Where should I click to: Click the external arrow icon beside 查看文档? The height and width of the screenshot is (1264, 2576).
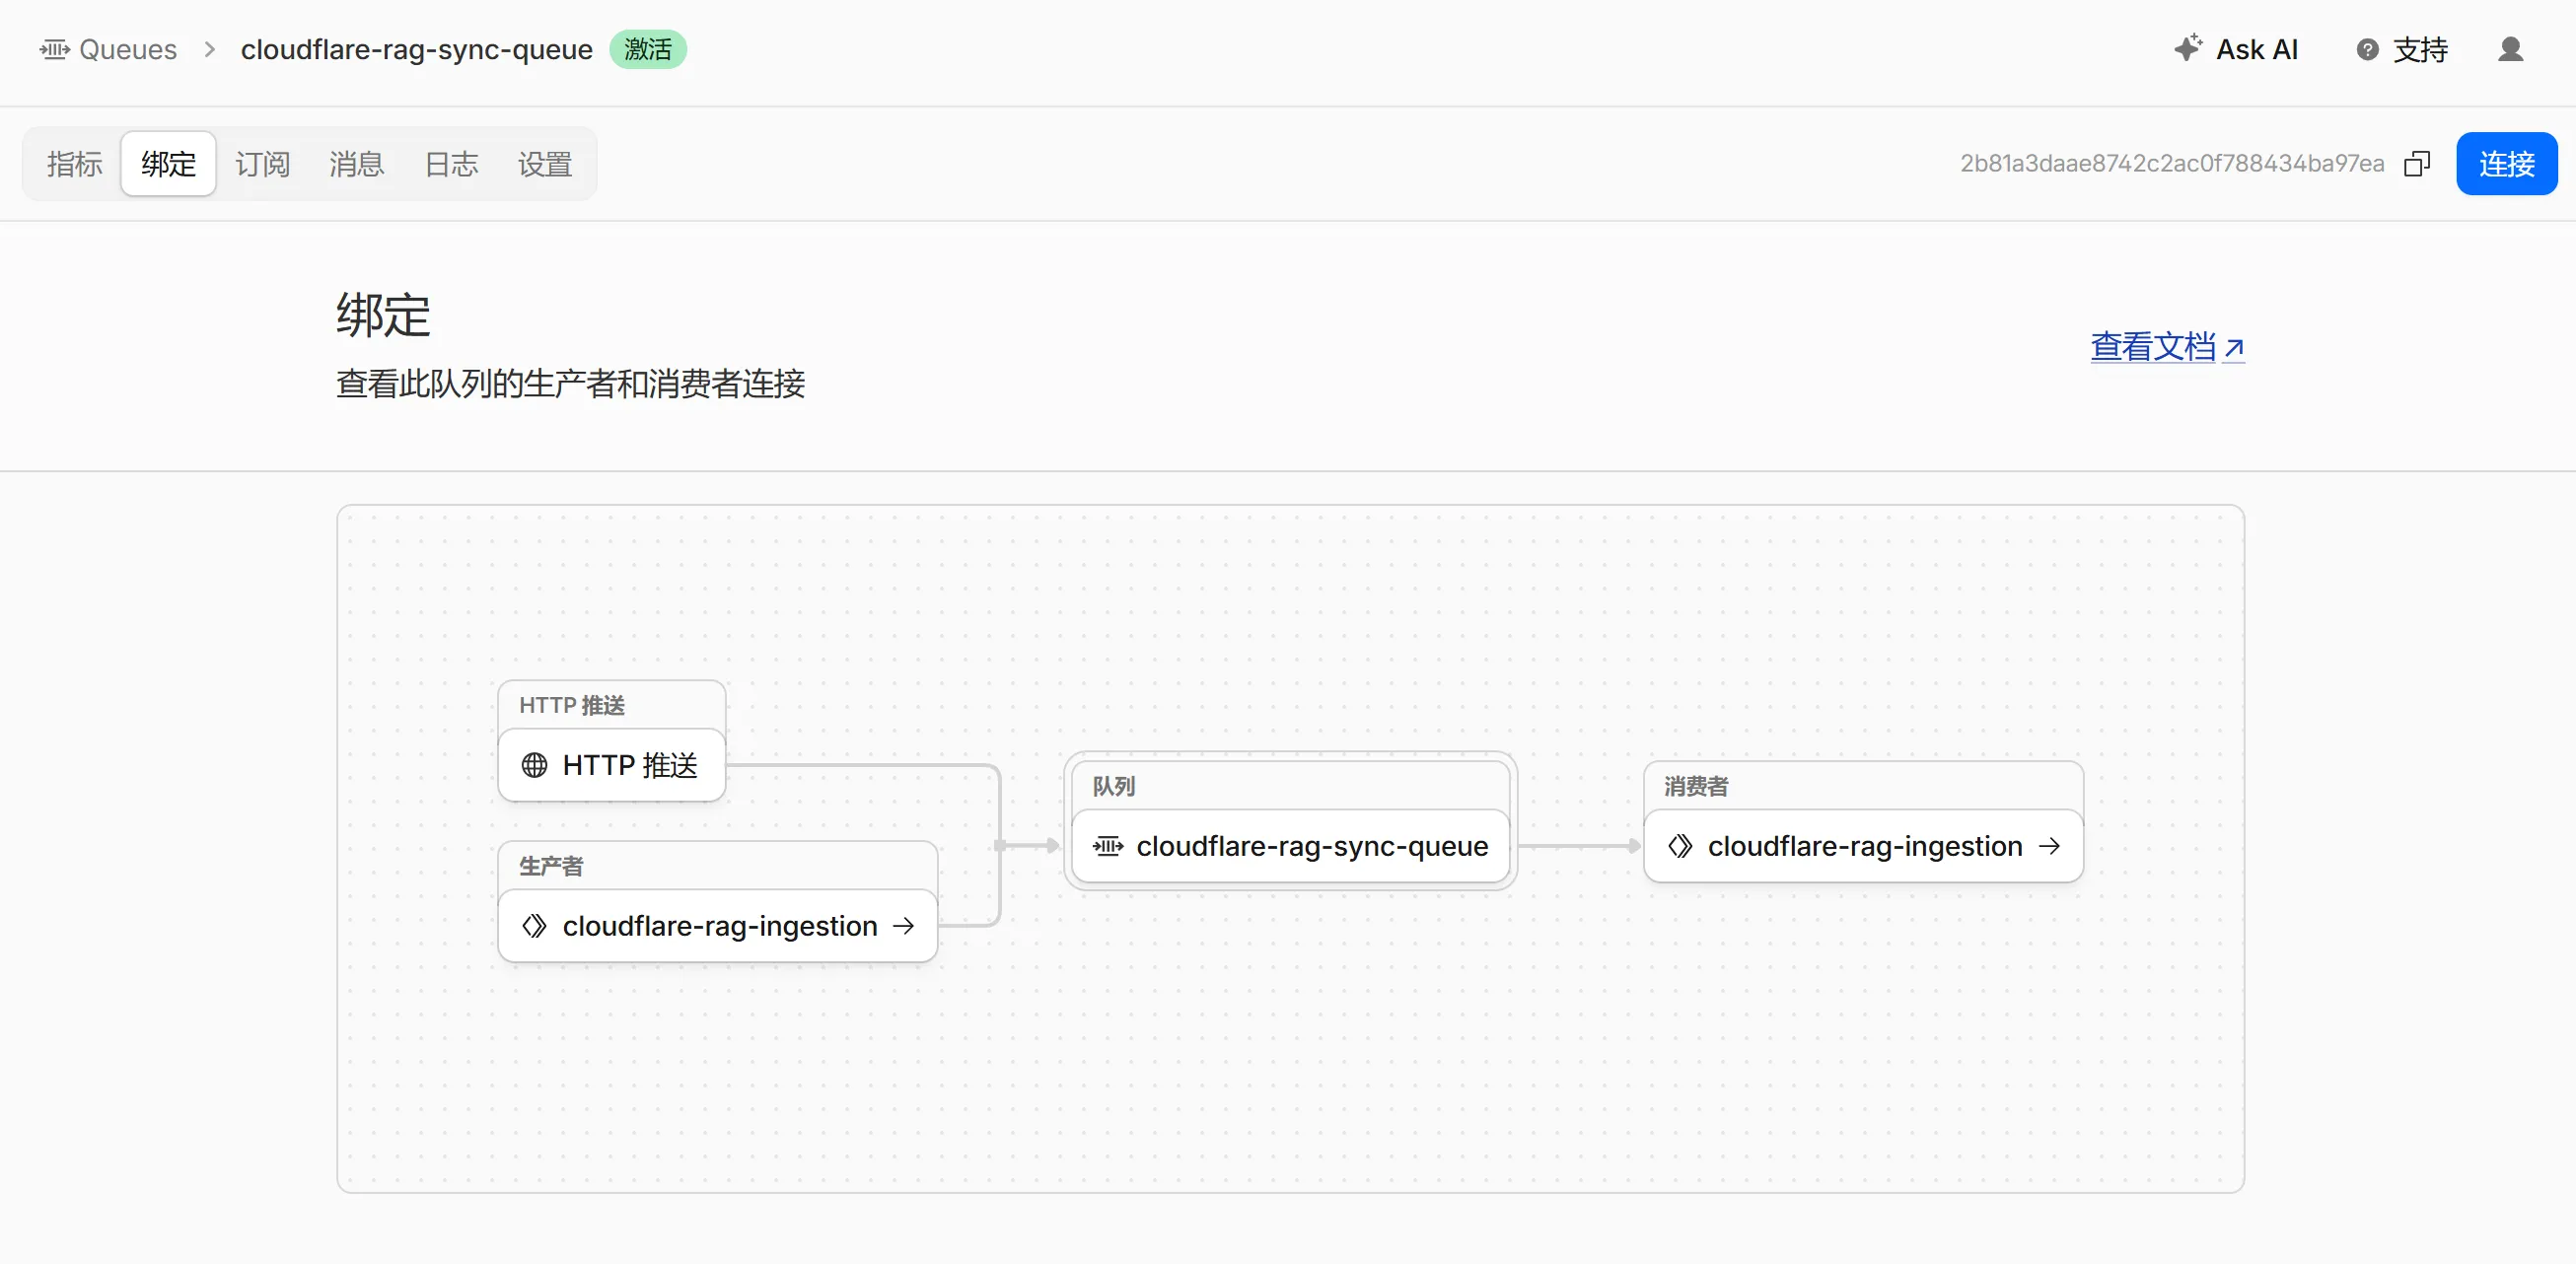click(x=2234, y=348)
